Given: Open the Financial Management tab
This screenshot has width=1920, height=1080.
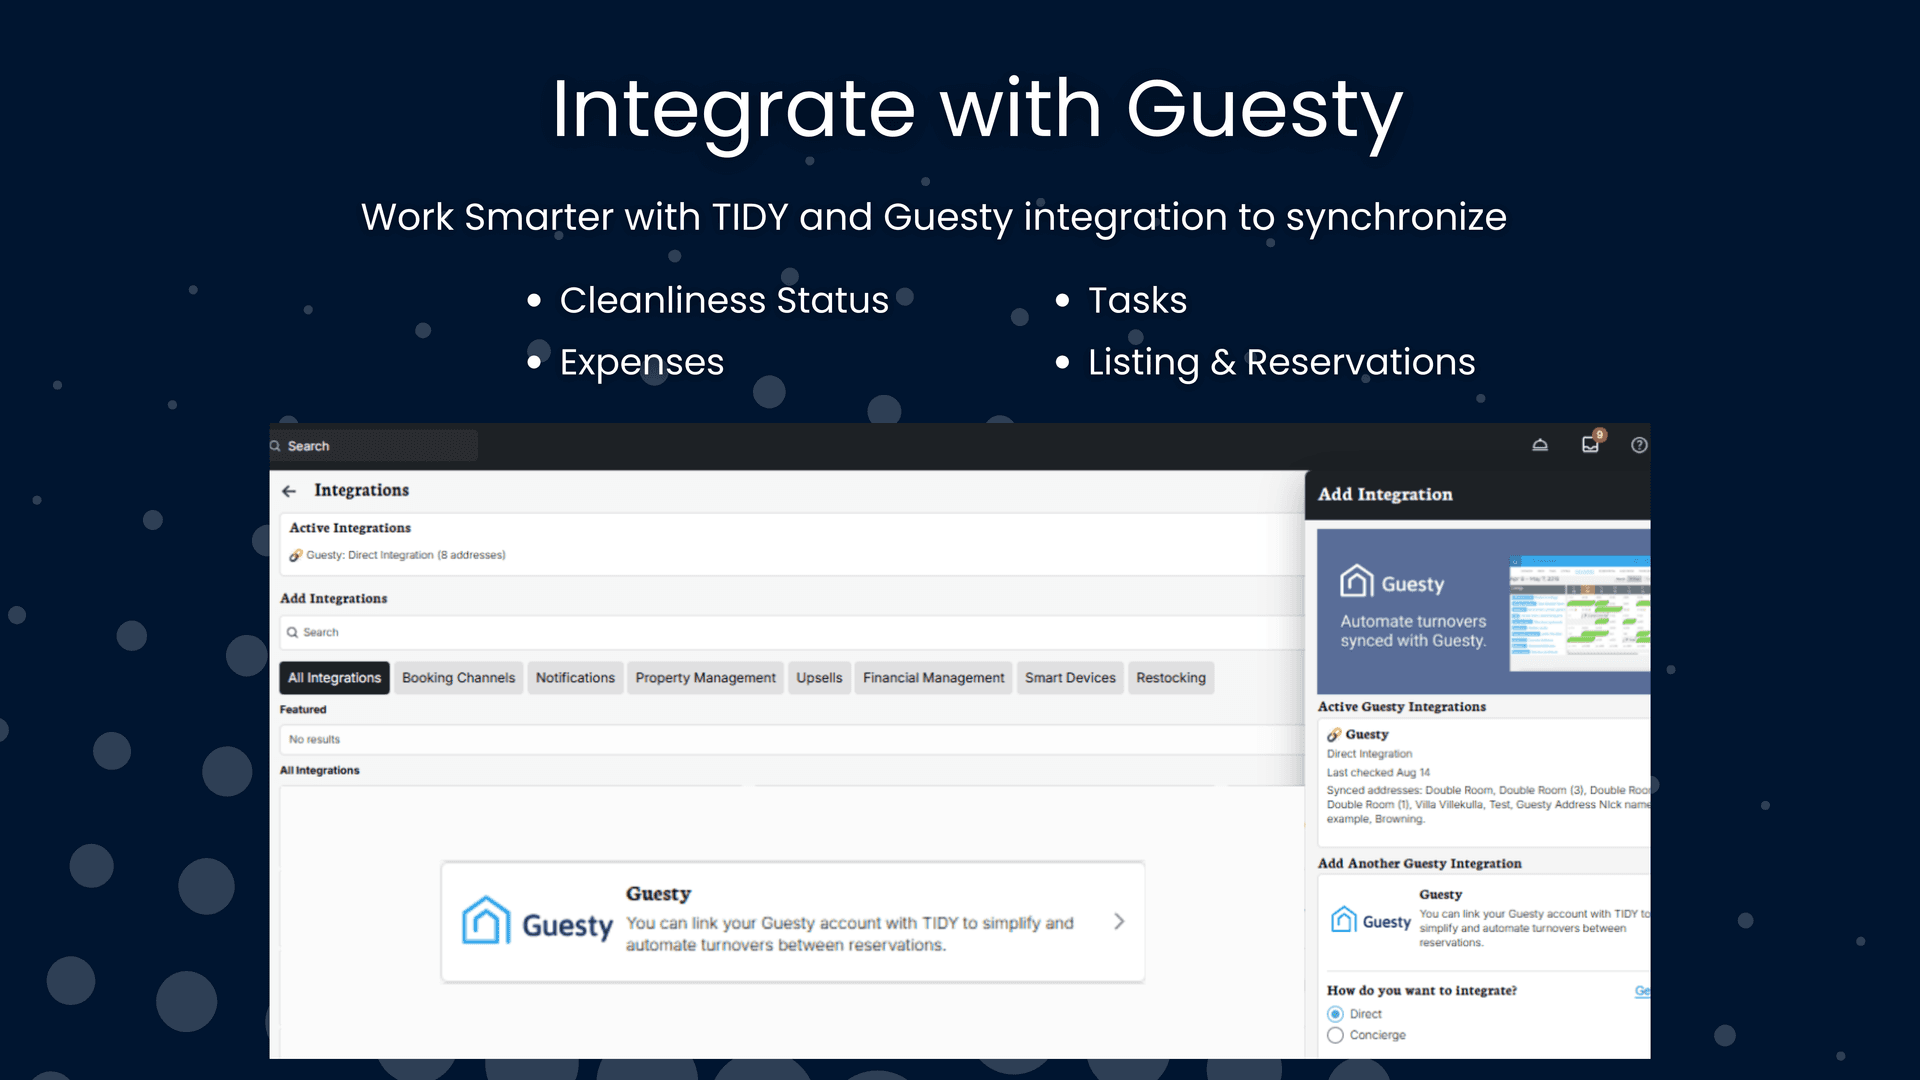Looking at the screenshot, I should 933,677.
